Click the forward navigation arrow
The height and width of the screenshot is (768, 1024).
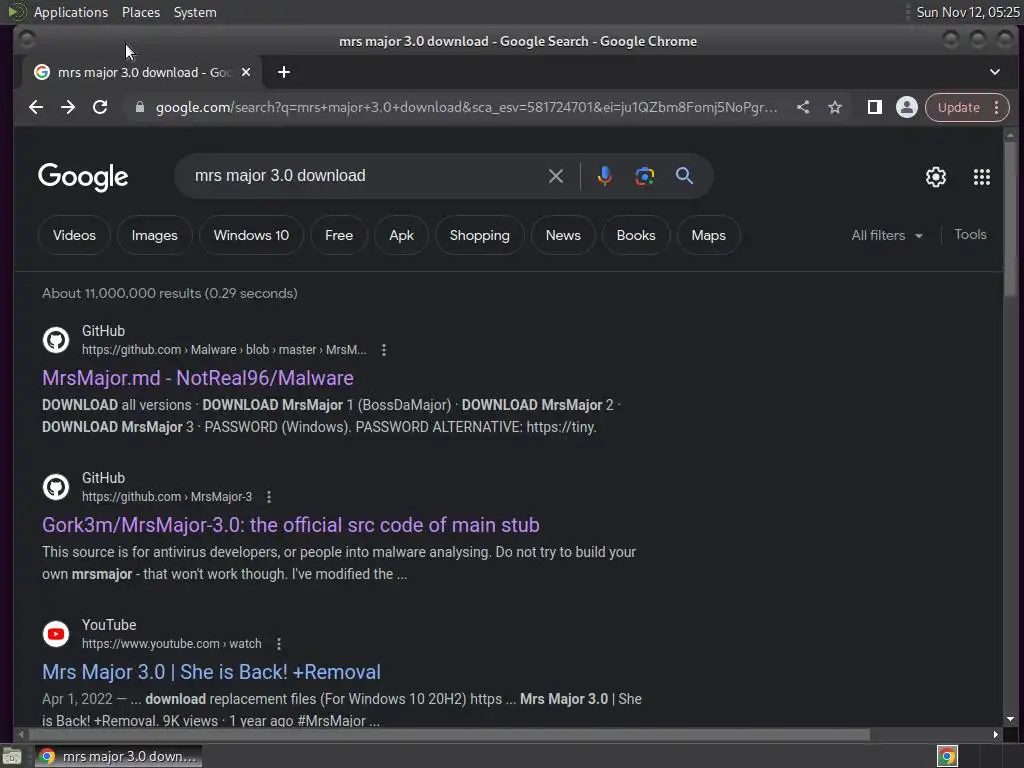pos(68,107)
